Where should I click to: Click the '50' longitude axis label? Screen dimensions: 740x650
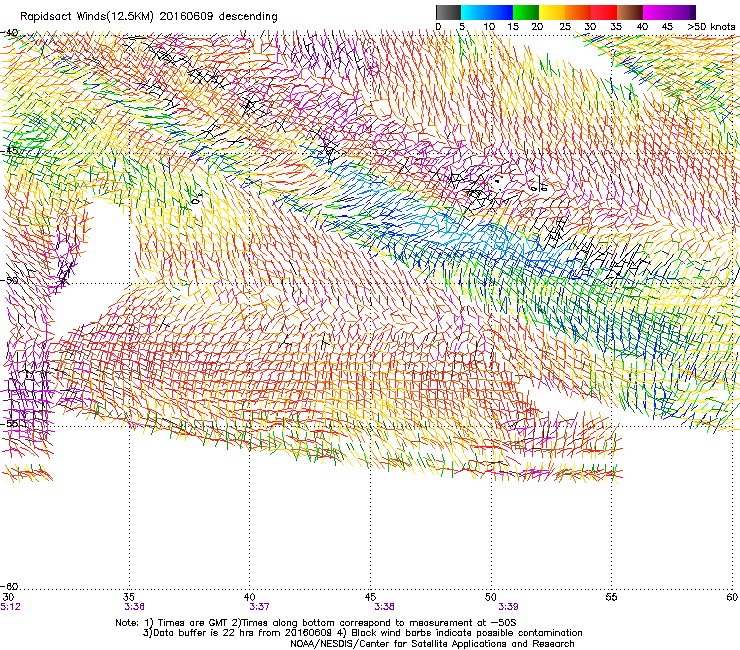coord(491,597)
